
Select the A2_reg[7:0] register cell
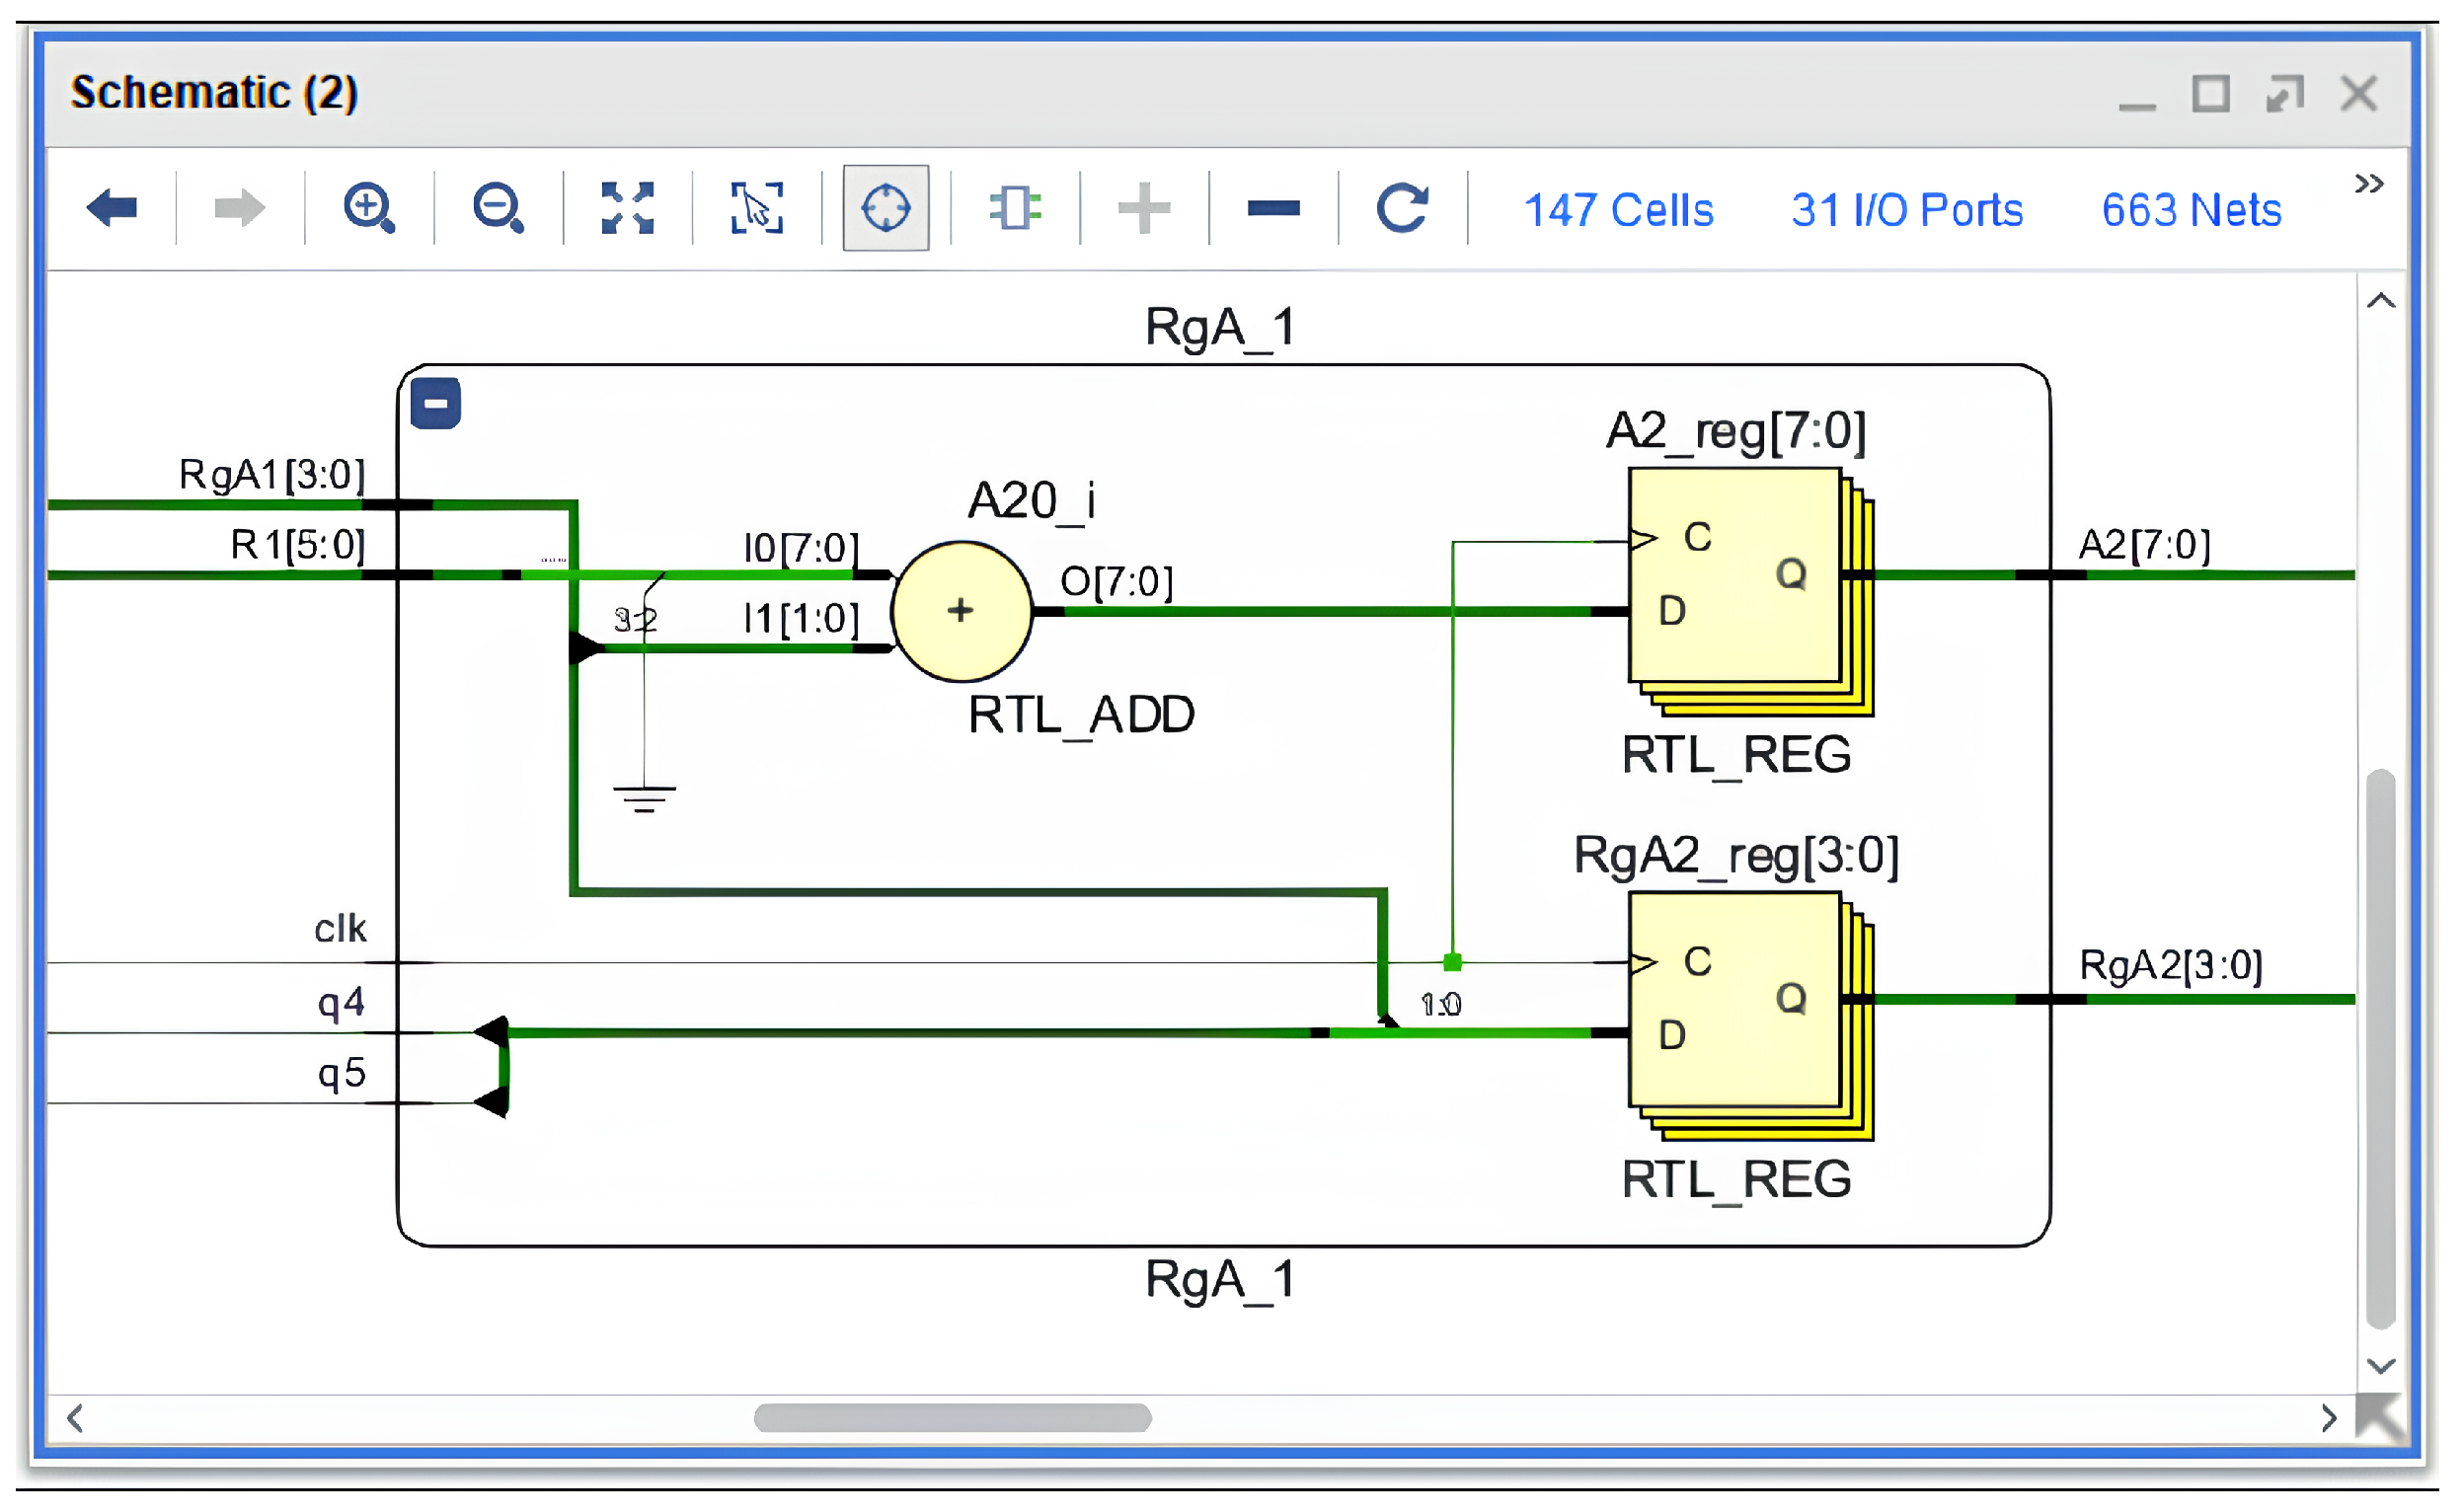pos(1735,575)
